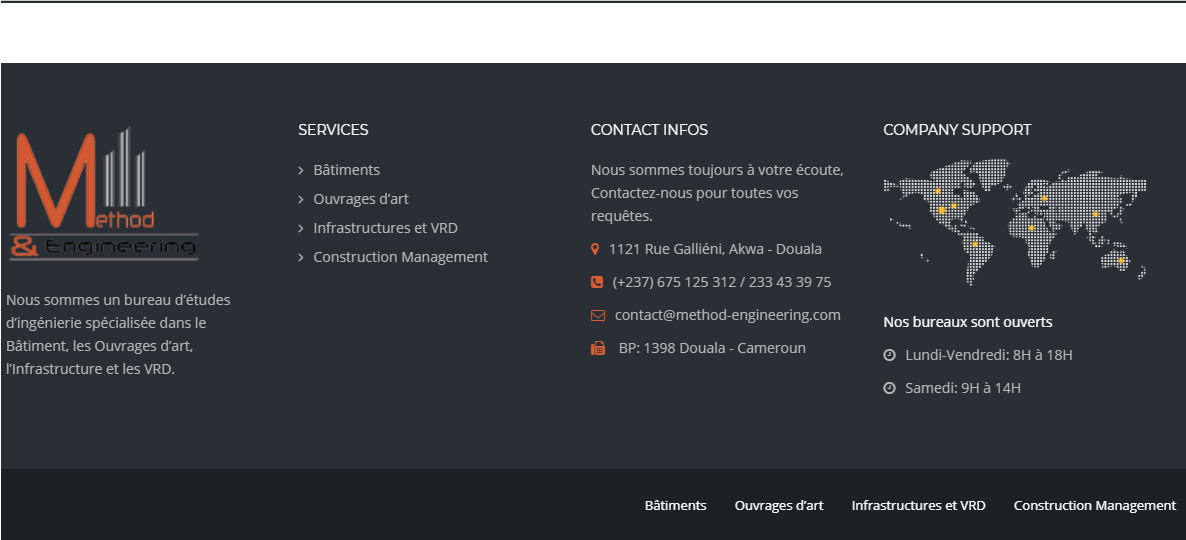Click the envelope icon beside the email
The image size is (1186, 540).
click(x=598, y=315)
